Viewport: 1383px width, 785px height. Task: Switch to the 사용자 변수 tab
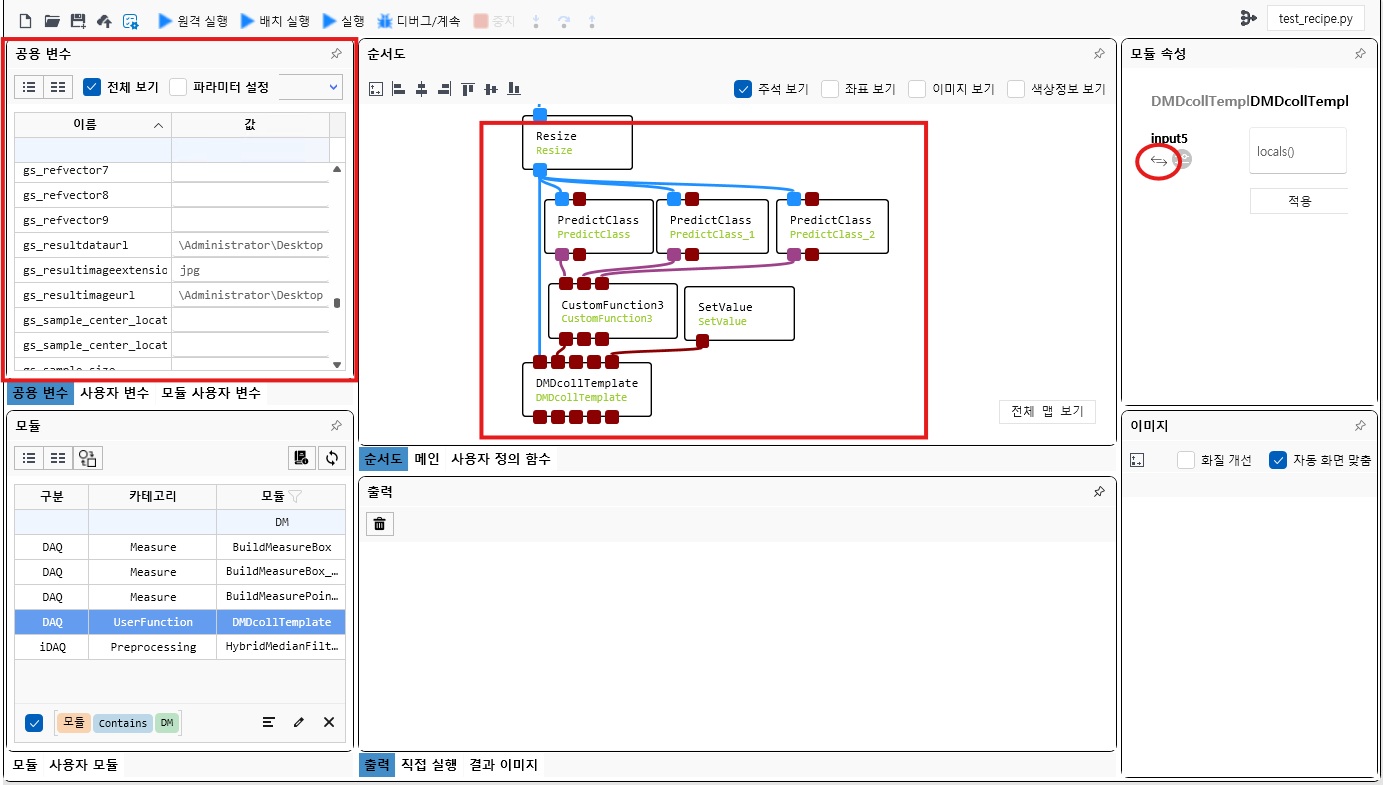tap(115, 393)
